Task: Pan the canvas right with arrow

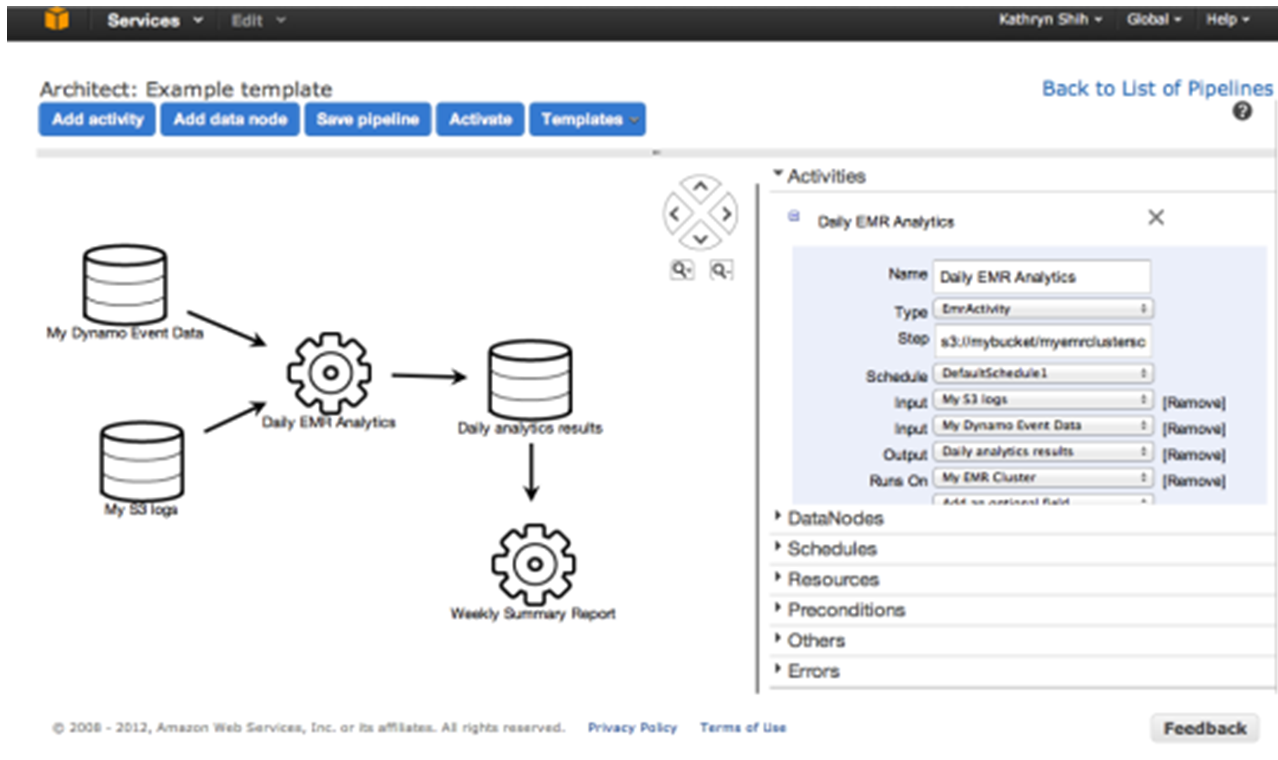Action: click(726, 213)
